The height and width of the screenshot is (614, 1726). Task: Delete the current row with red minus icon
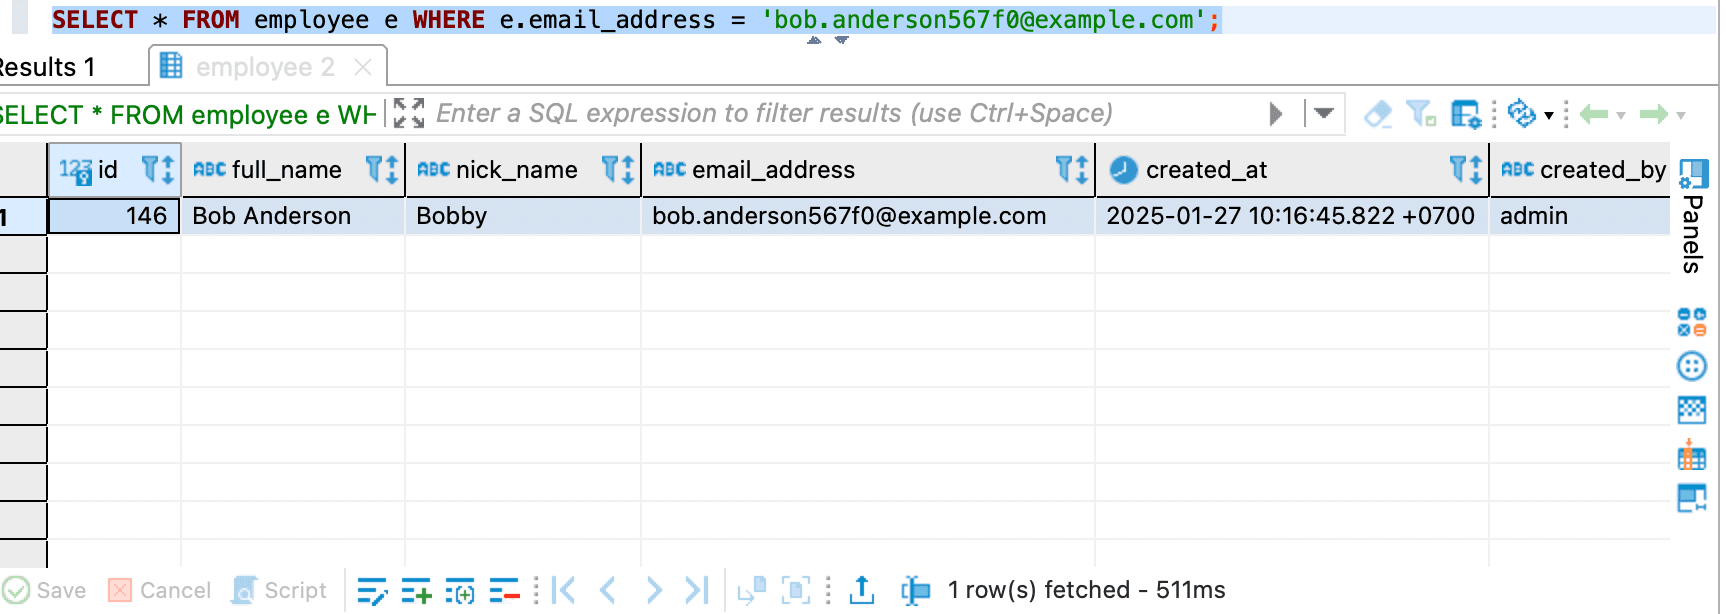point(504,591)
